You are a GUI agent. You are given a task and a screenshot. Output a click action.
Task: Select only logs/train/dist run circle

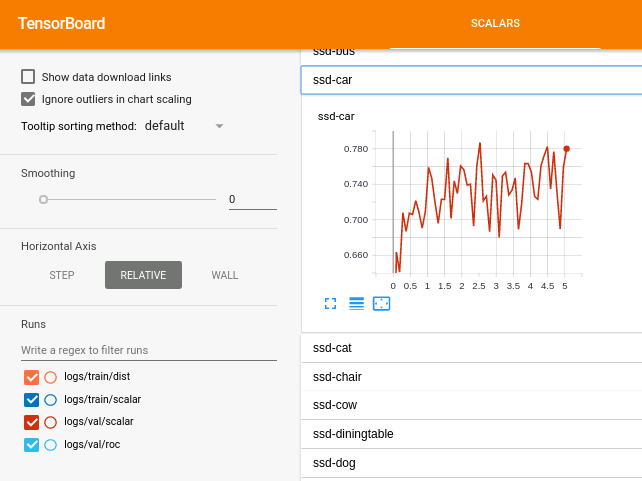coord(51,378)
